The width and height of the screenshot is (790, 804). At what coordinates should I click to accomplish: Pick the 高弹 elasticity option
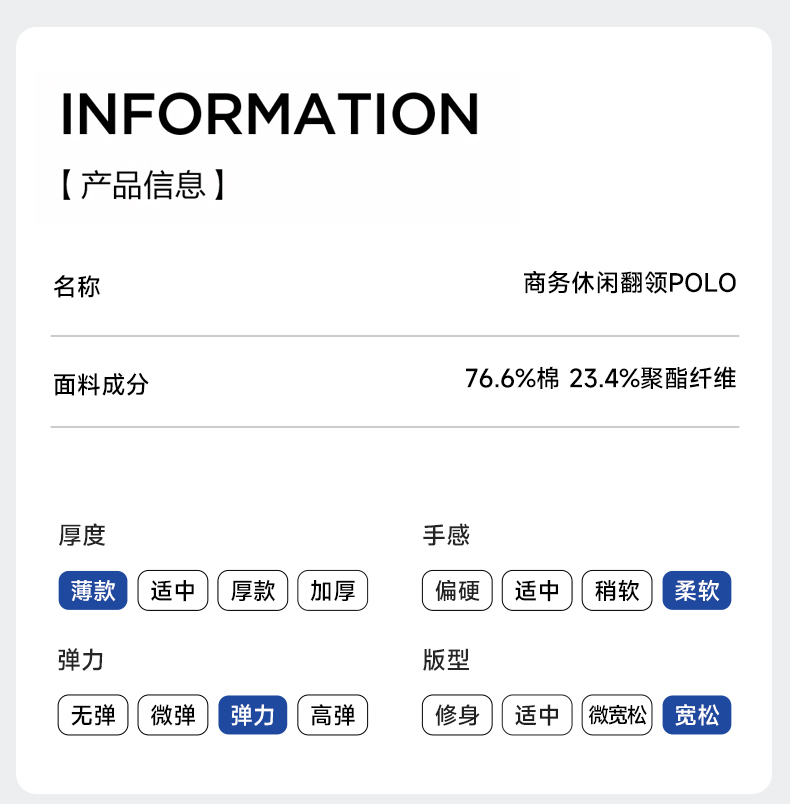(333, 716)
